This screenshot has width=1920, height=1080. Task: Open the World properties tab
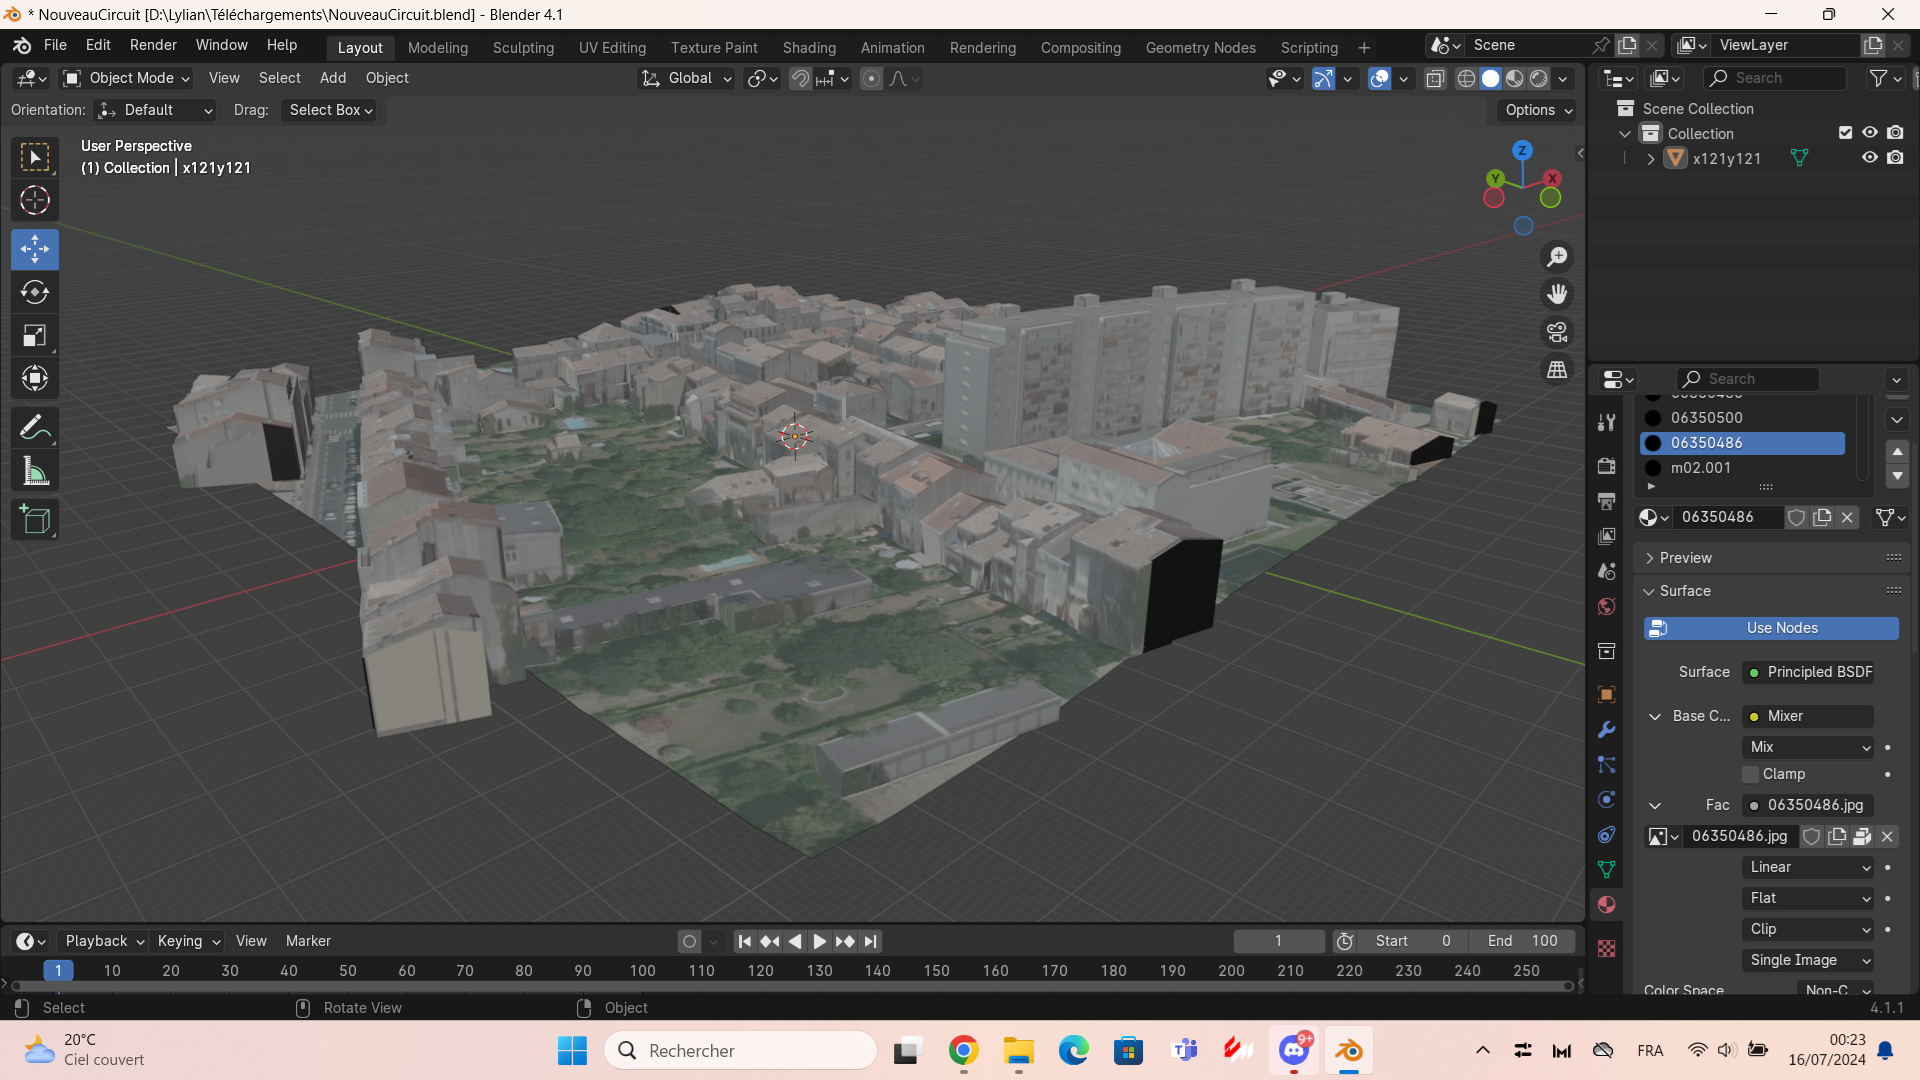click(1607, 607)
